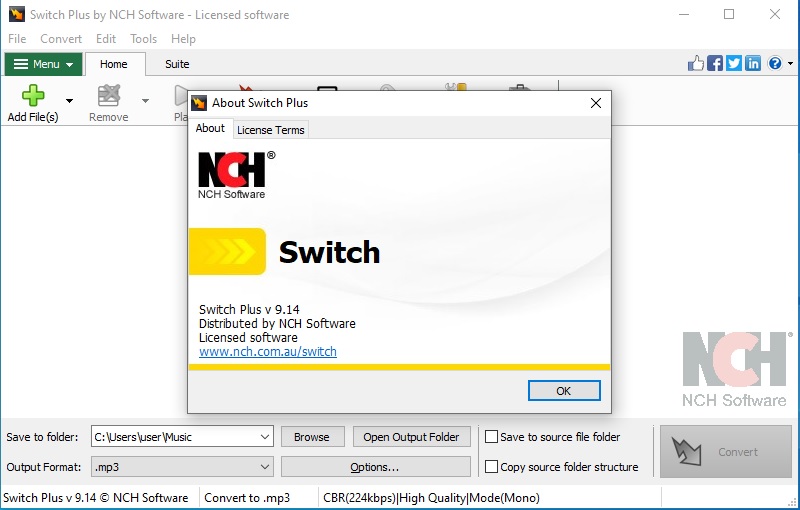Expand the Save to folder dropdown arrow
The height and width of the screenshot is (510, 800).
click(265, 437)
